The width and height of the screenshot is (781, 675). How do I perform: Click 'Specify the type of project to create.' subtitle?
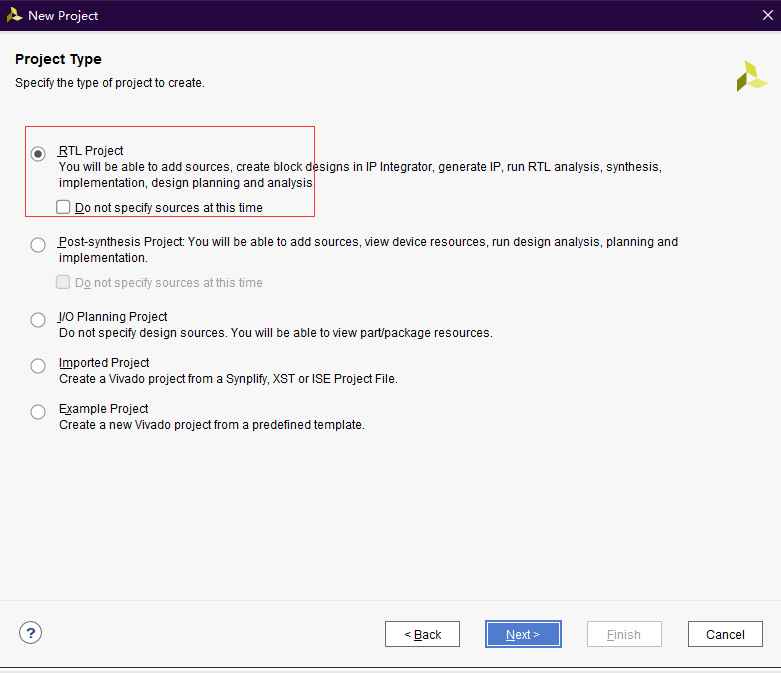click(x=110, y=83)
